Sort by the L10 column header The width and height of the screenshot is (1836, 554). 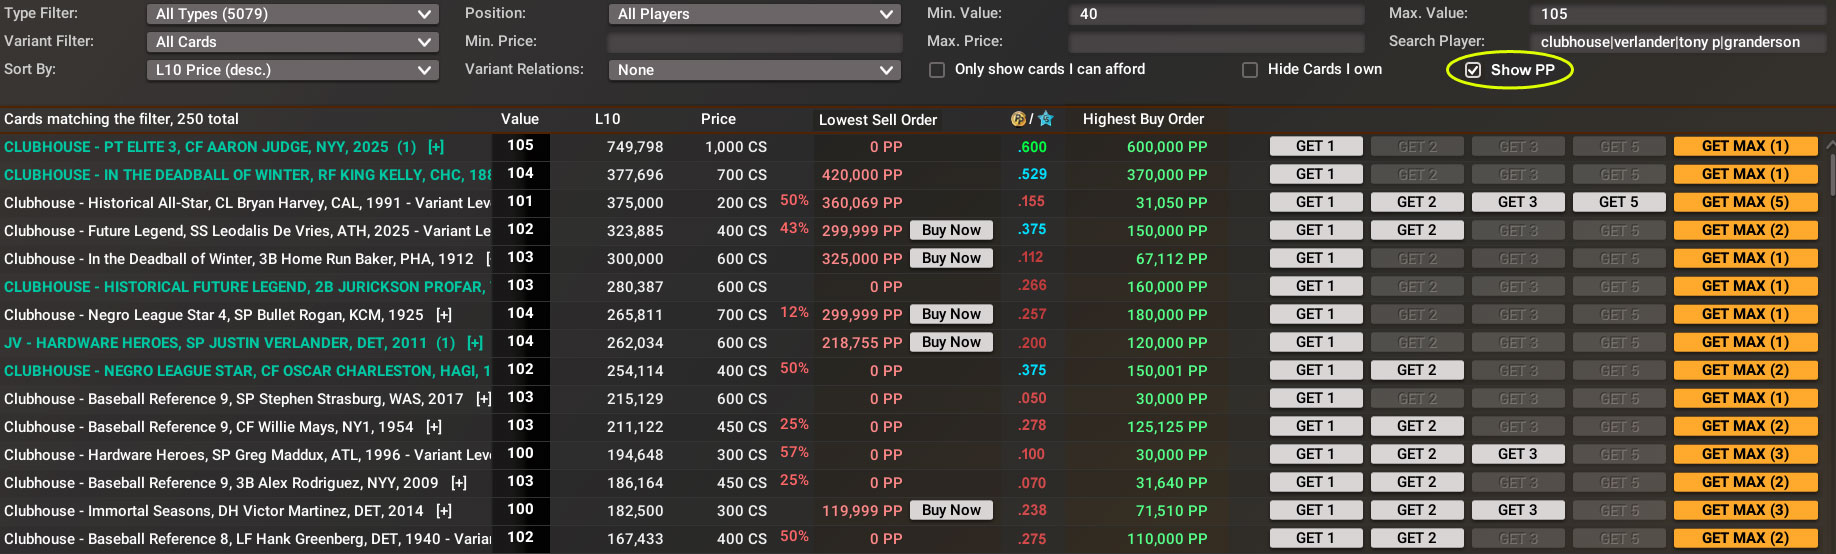(607, 119)
